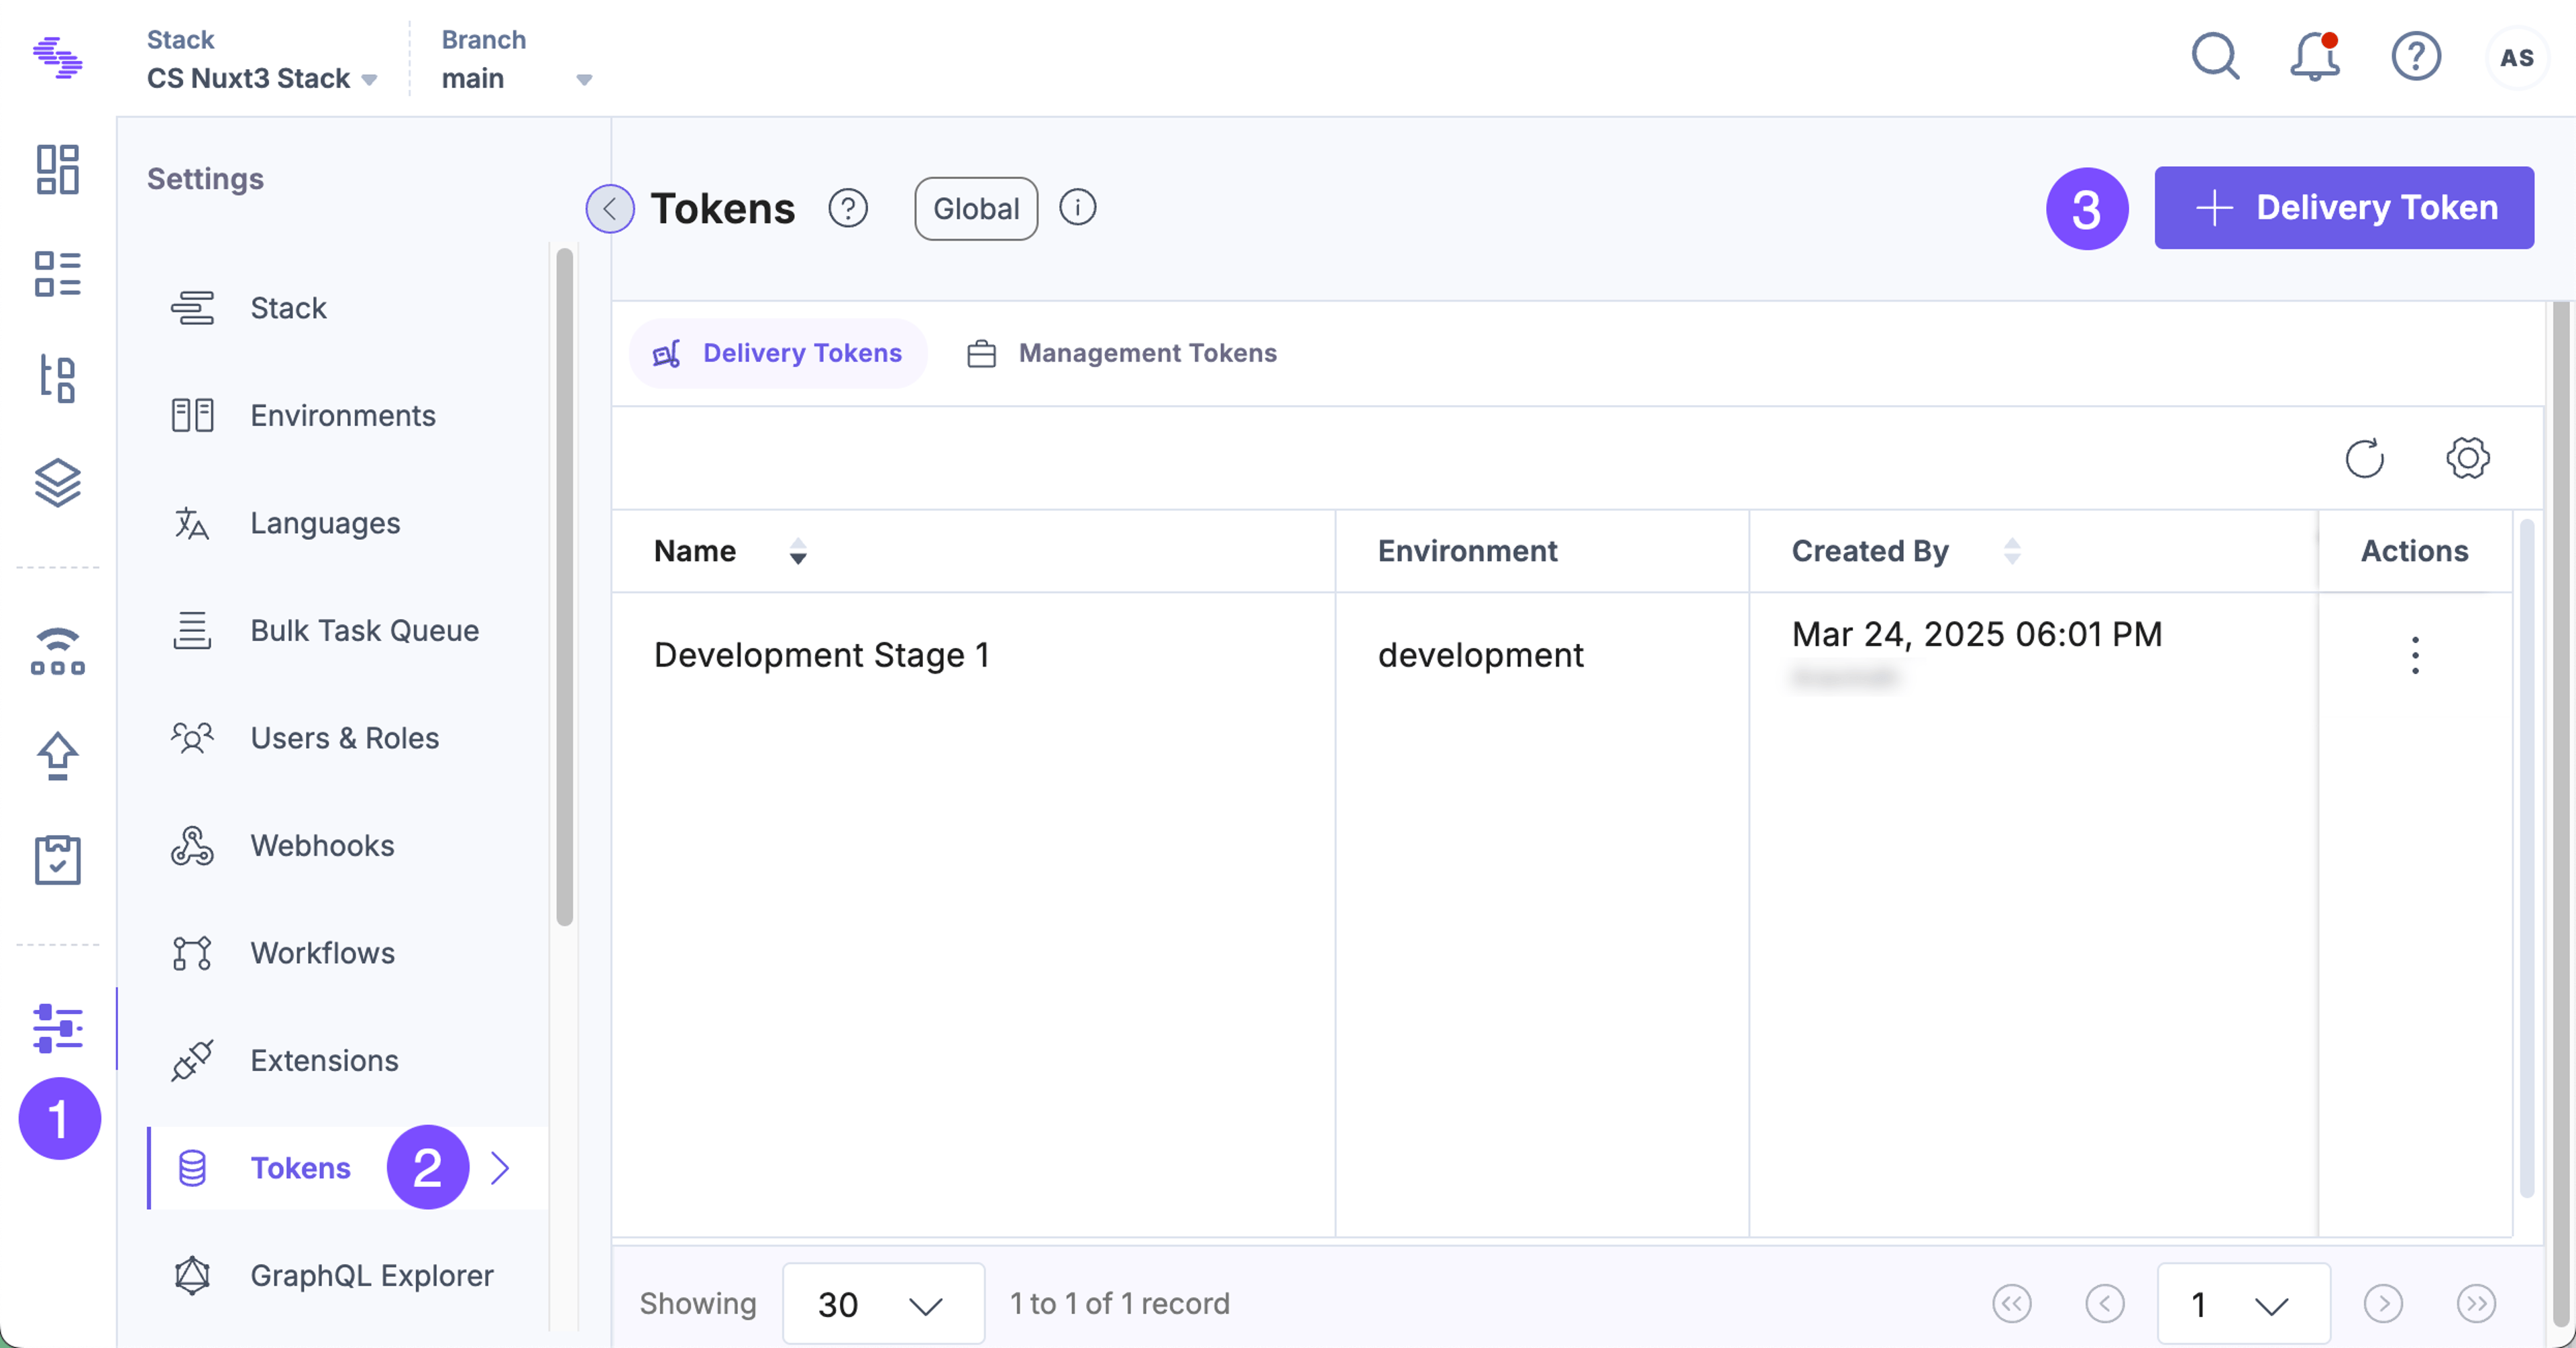The image size is (2576, 1348).
Task: Open the Stack dropdown CS Nuxt3 Stack
Action: tap(262, 78)
